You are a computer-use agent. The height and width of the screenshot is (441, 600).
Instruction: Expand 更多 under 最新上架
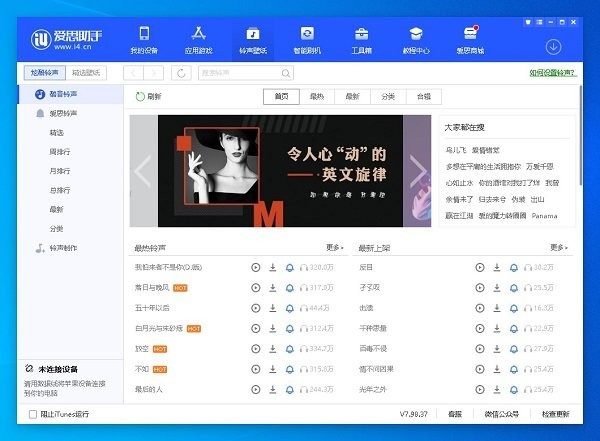[x=558, y=247]
